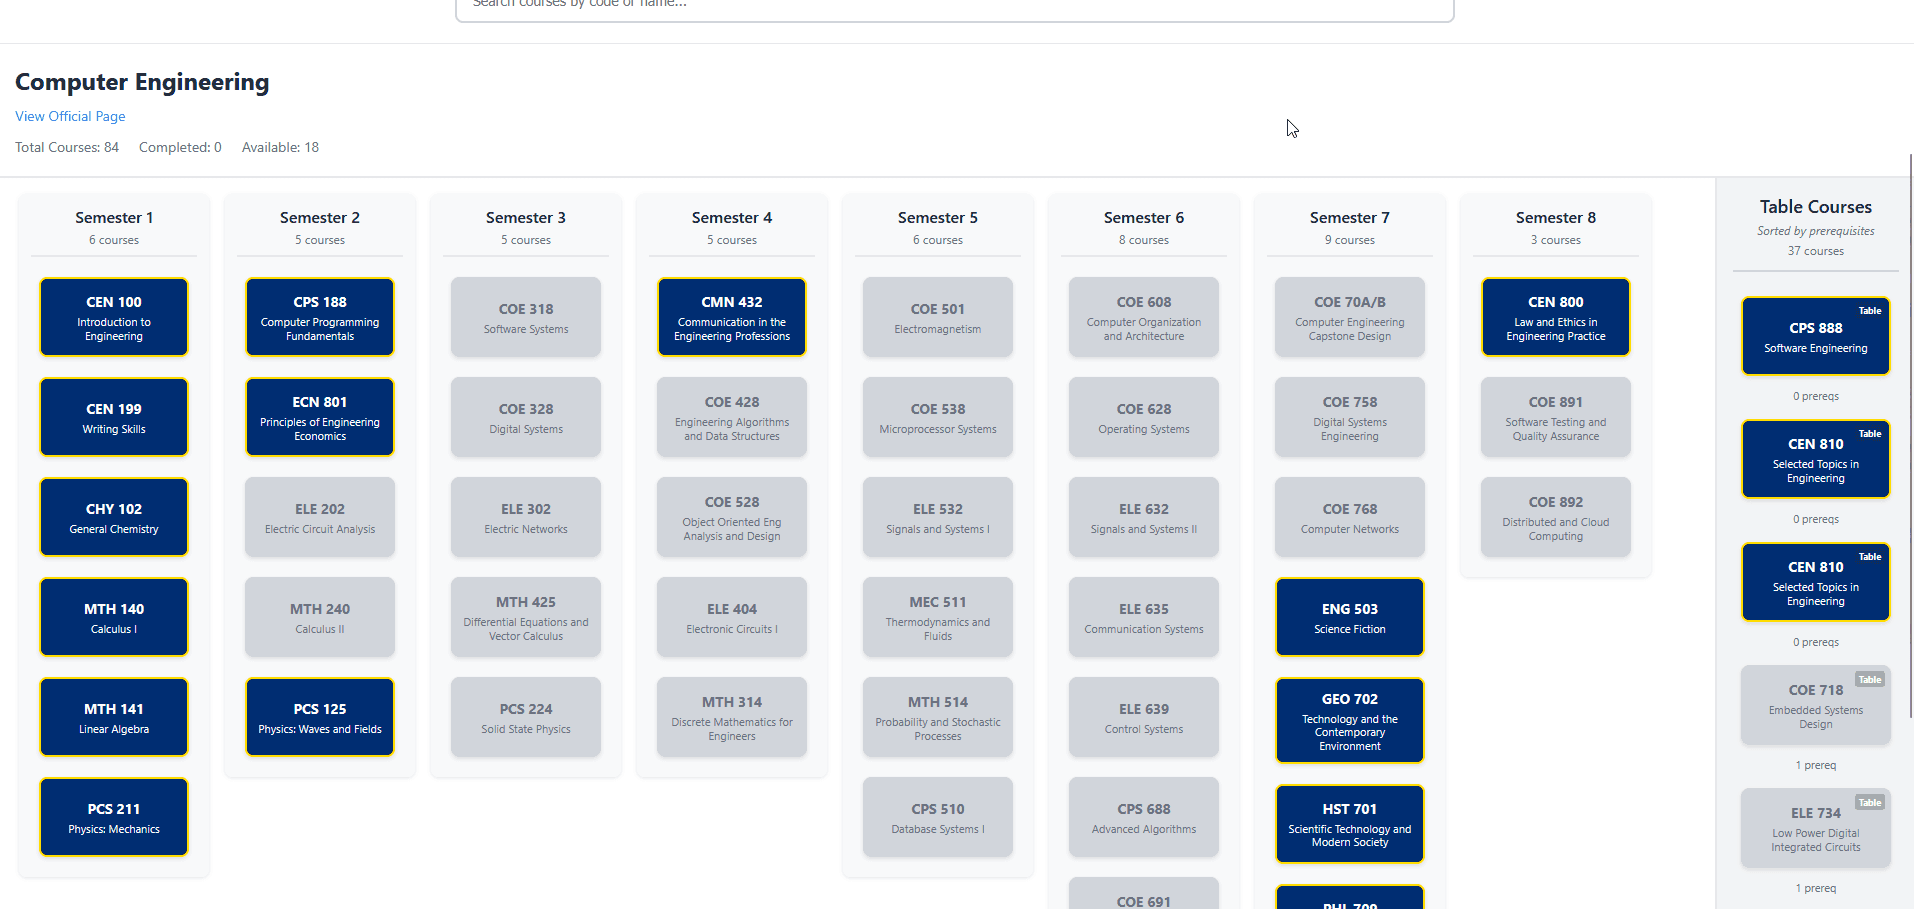This screenshot has height=909, width=1914.
Task: Select CEN 800 Law and Ethics card
Action: pos(1556,317)
